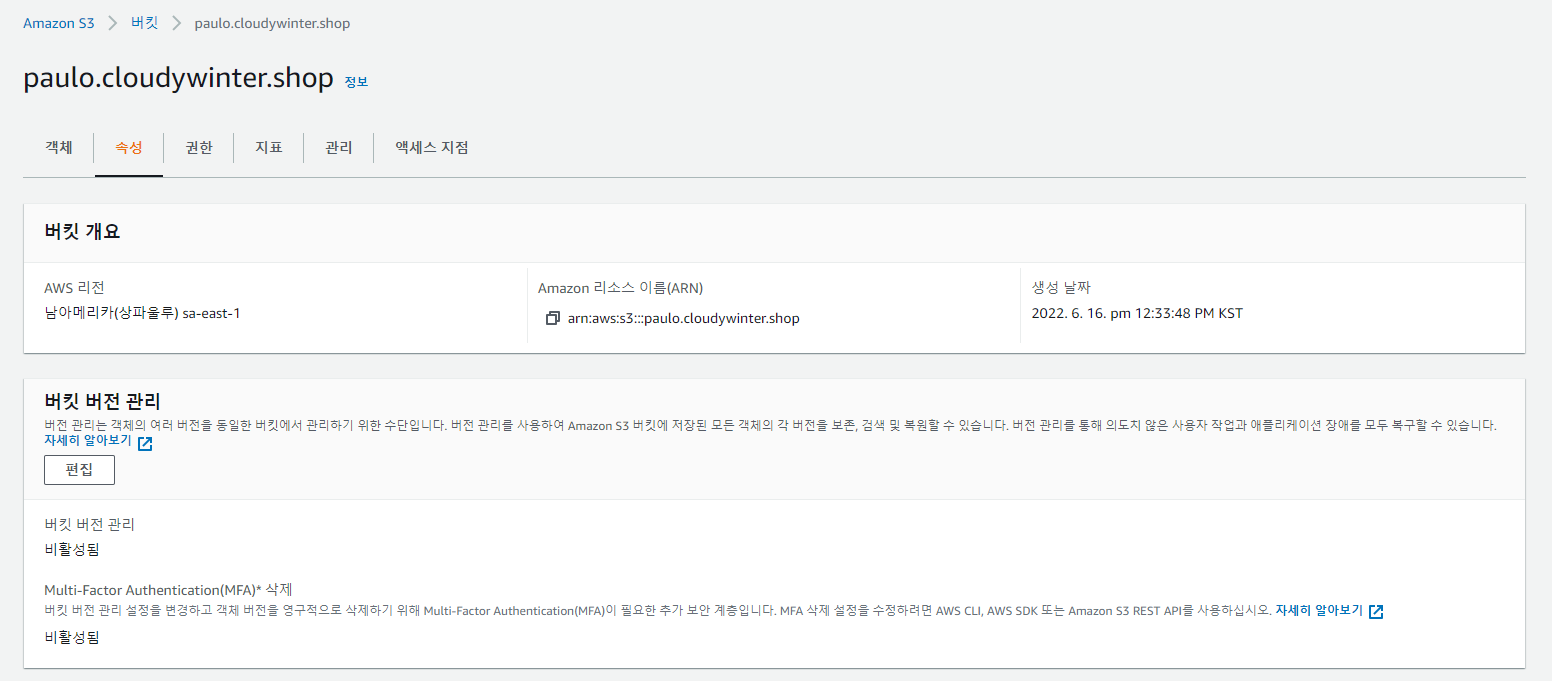The width and height of the screenshot is (1552, 681).
Task: Go to 액세스 지점 tab
Action: pos(432,147)
